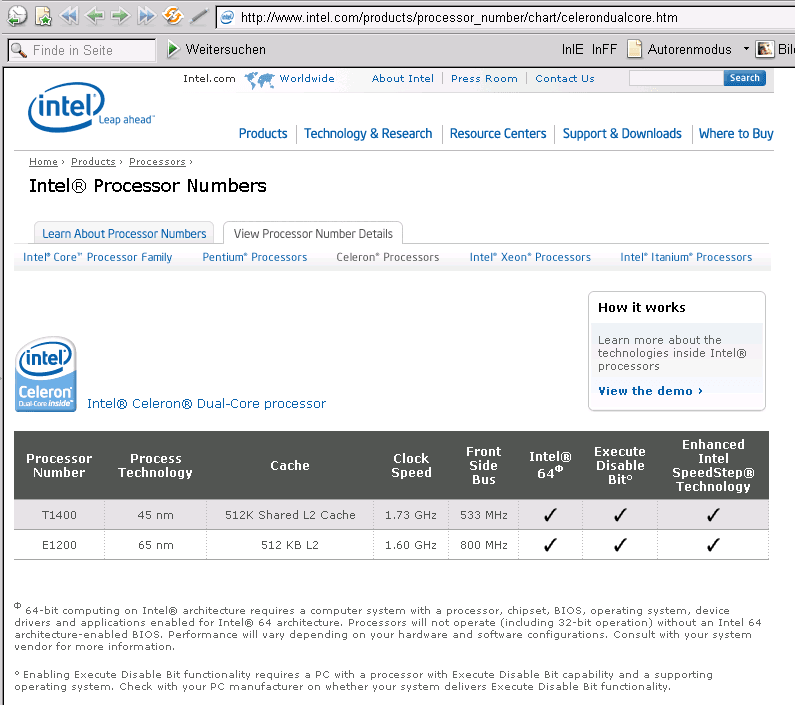Viewport: 795px width, 705px height.
Task: Open the Worldwide link
Action: click(x=307, y=79)
